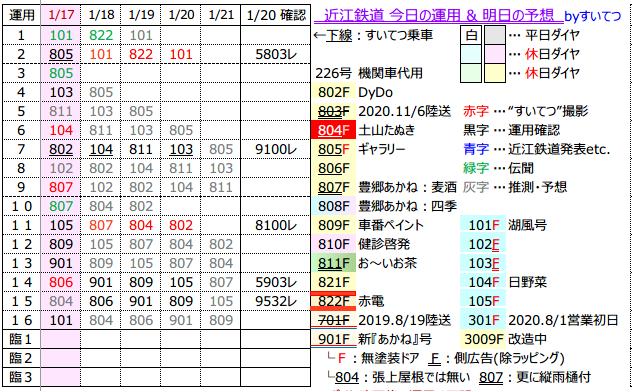This screenshot has width=632, height=391.
Task: Click the 青字 color legend label
Action: (476, 149)
